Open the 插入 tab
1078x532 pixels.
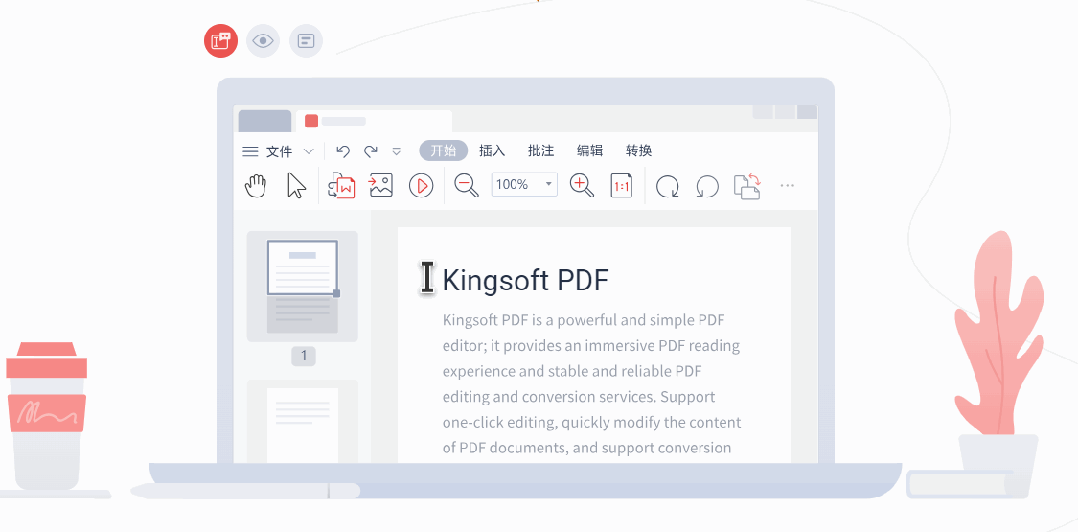(492, 151)
